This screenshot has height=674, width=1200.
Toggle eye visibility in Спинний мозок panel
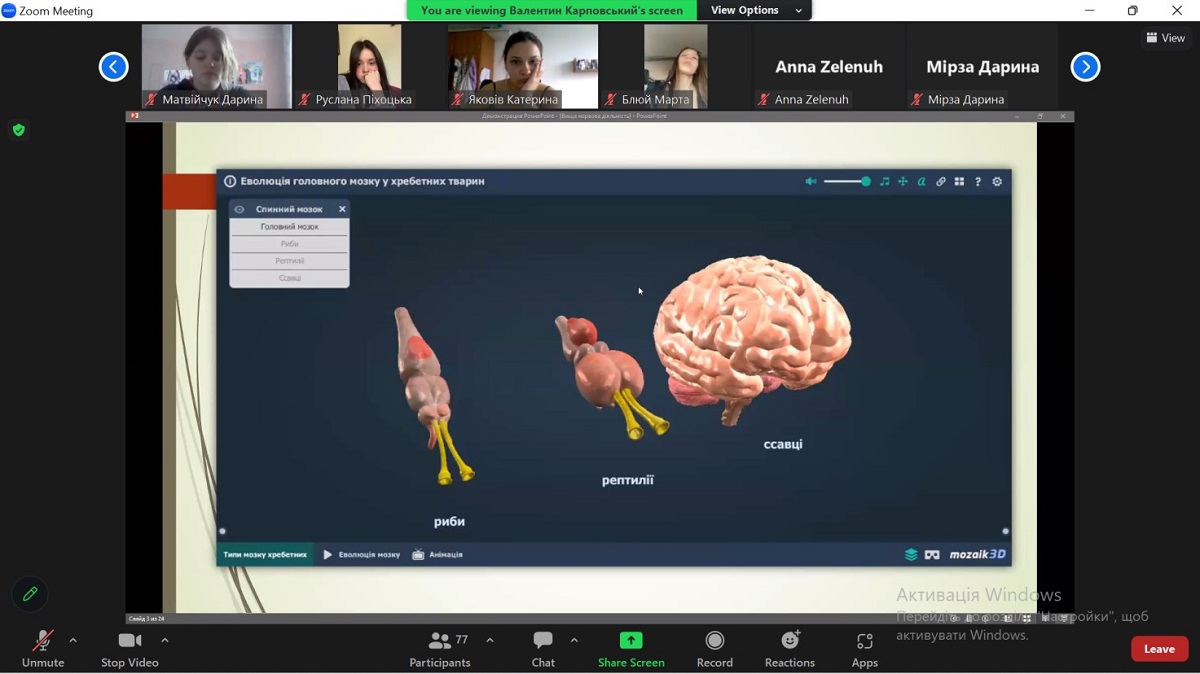point(239,209)
